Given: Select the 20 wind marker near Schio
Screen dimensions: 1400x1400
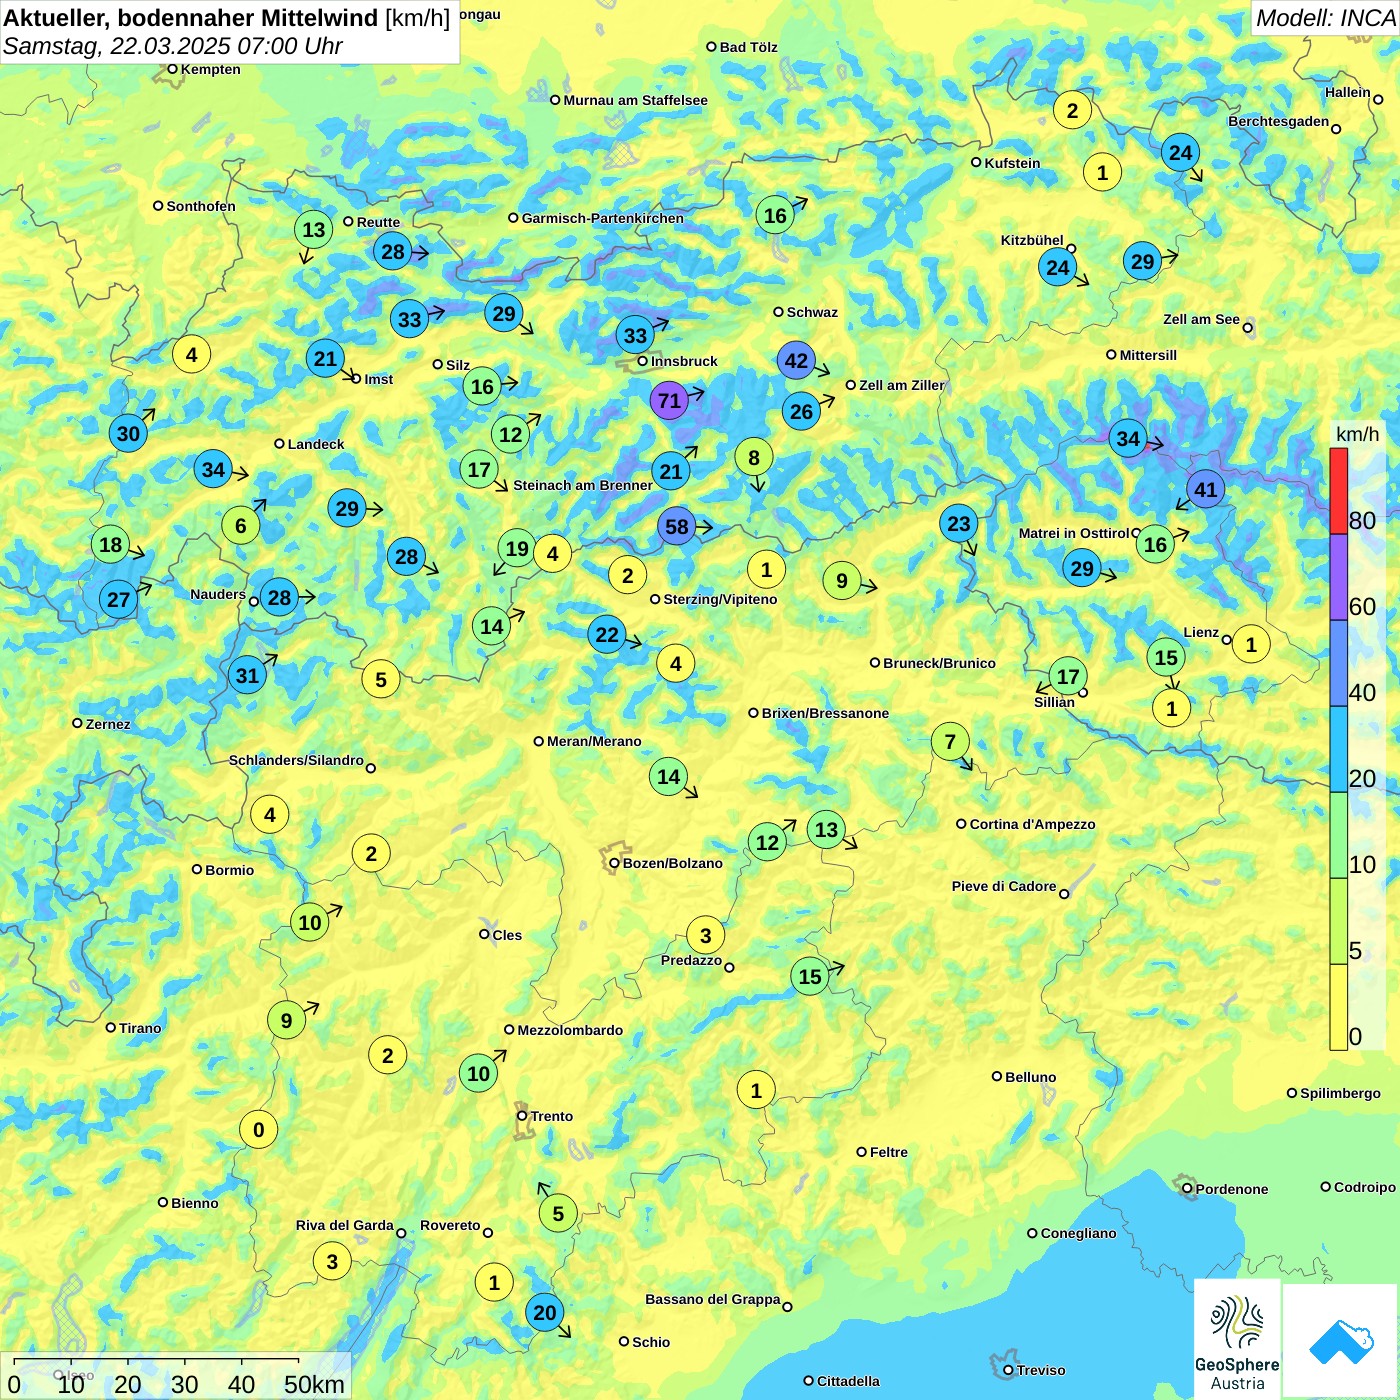Looking at the screenshot, I should [545, 1313].
